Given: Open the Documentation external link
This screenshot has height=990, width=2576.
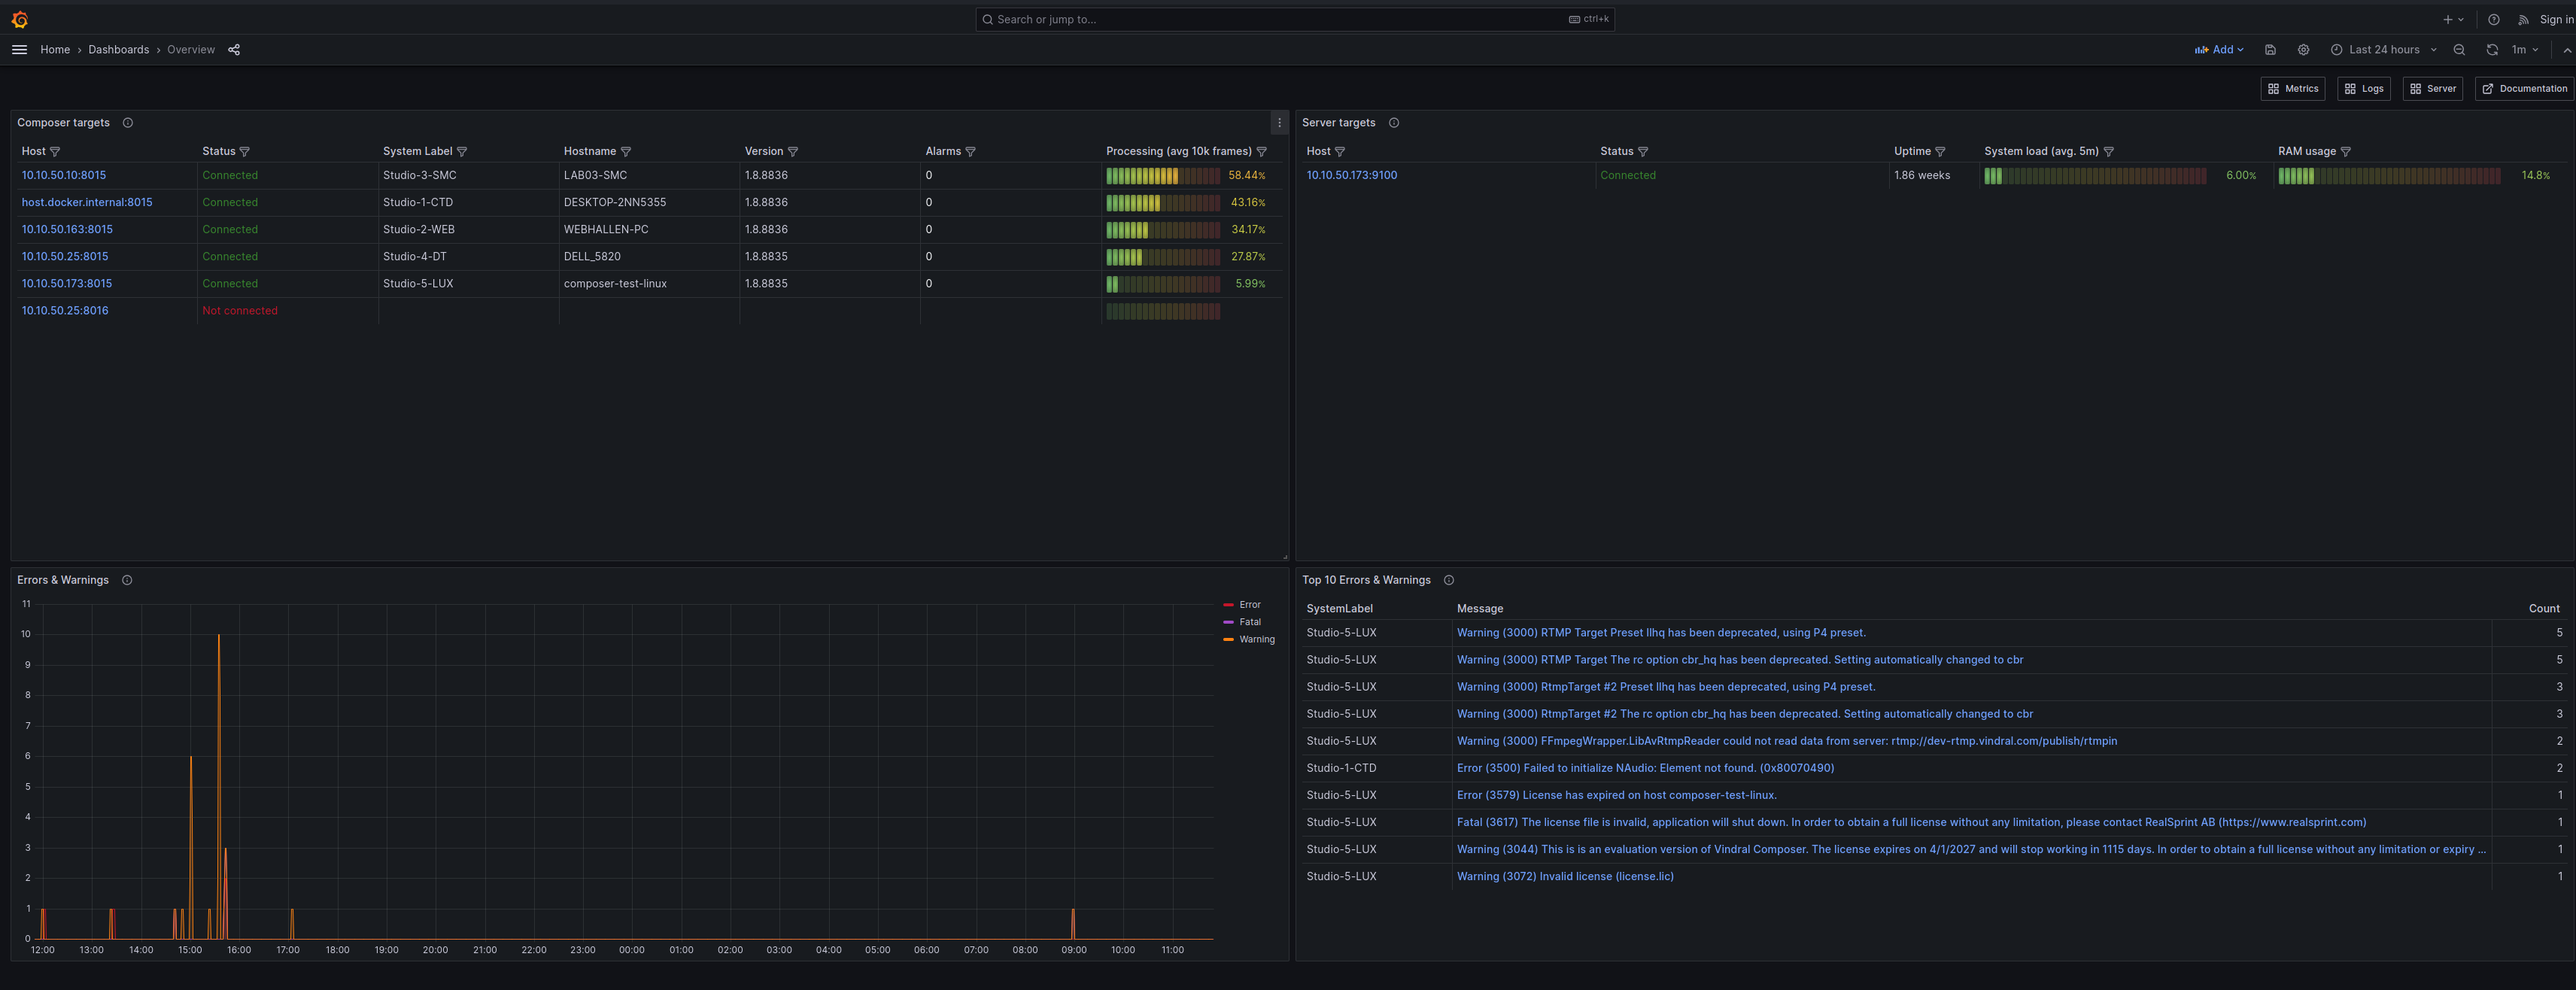Looking at the screenshot, I should pos(2524,88).
